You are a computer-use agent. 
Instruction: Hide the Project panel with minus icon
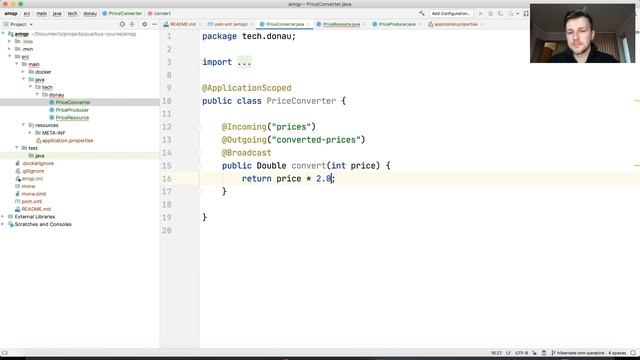coord(154,24)
